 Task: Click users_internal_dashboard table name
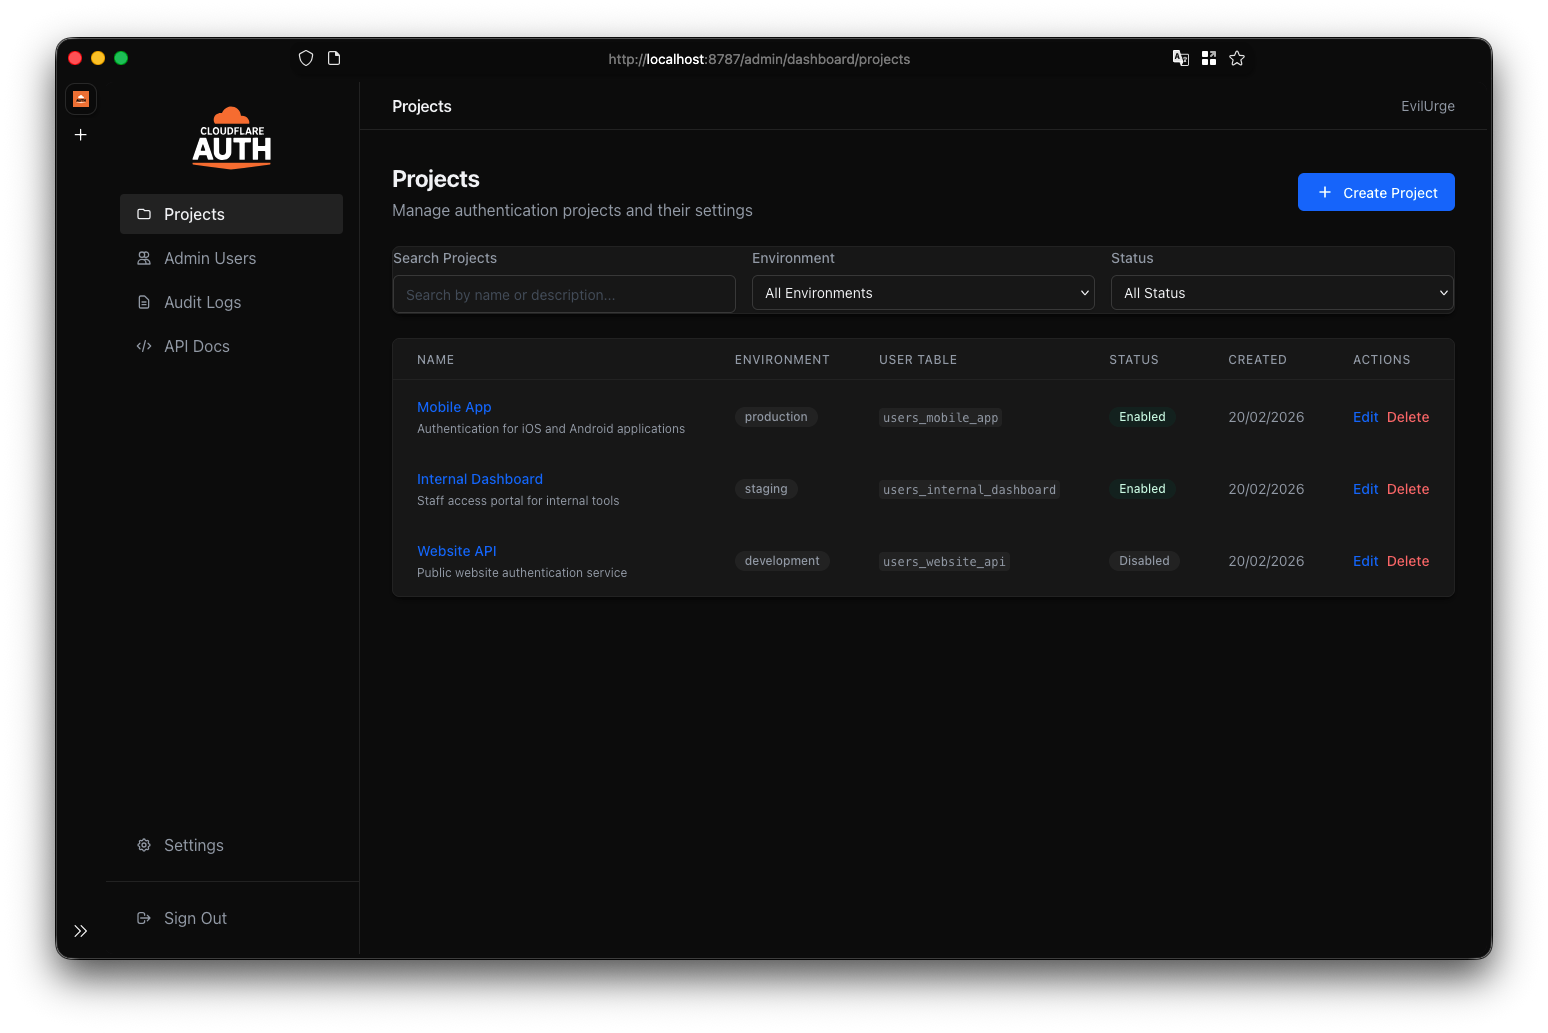pyautogui.click(x=969, y=490)
